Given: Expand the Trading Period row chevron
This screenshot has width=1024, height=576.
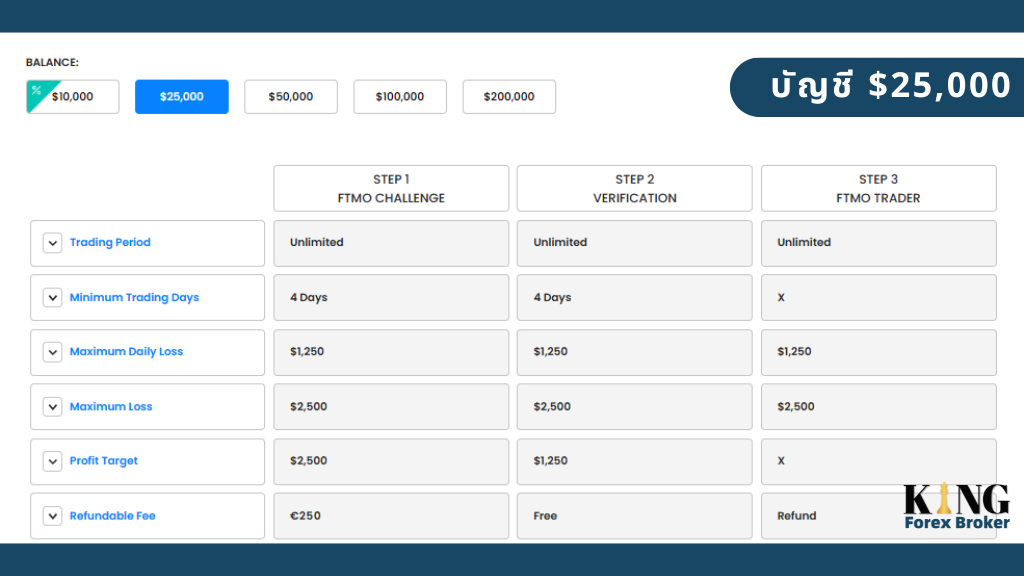Looking at the screenshot, I should pos(52,243).
